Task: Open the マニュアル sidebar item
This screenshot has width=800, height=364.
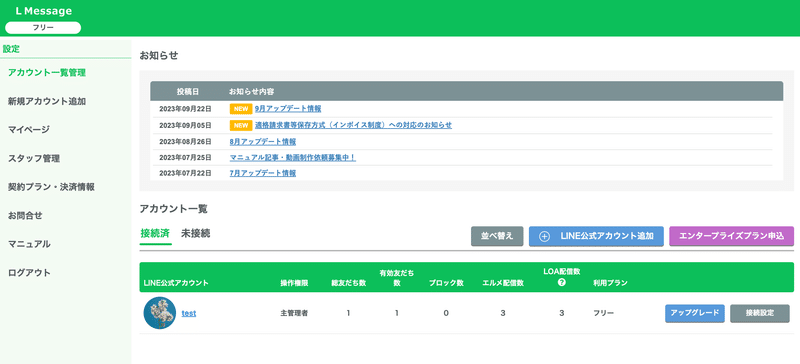Action: (29, 244)
